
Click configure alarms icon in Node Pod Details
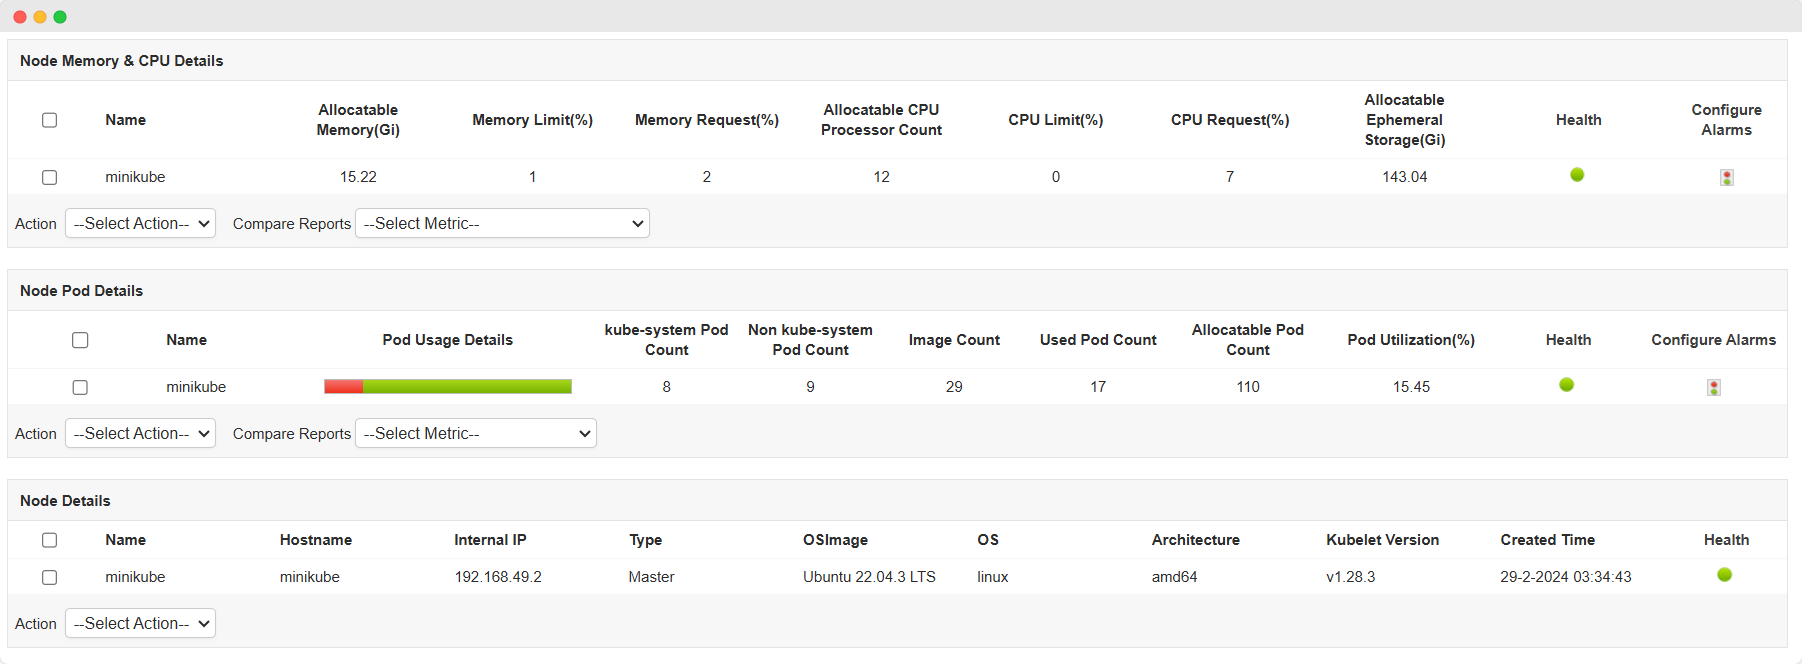pyautogui.click(x=1713, y=387)
